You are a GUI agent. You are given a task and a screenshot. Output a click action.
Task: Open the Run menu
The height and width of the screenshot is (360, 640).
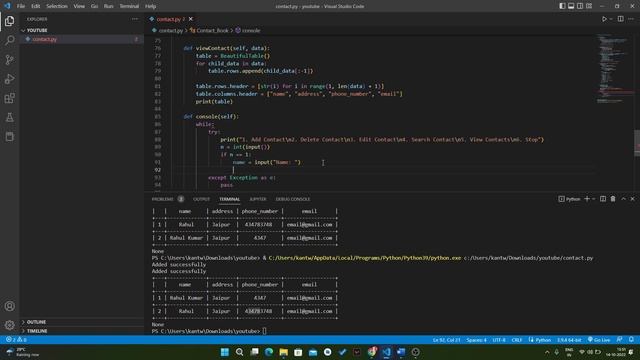pyautogui.click(x=109, y=6)
